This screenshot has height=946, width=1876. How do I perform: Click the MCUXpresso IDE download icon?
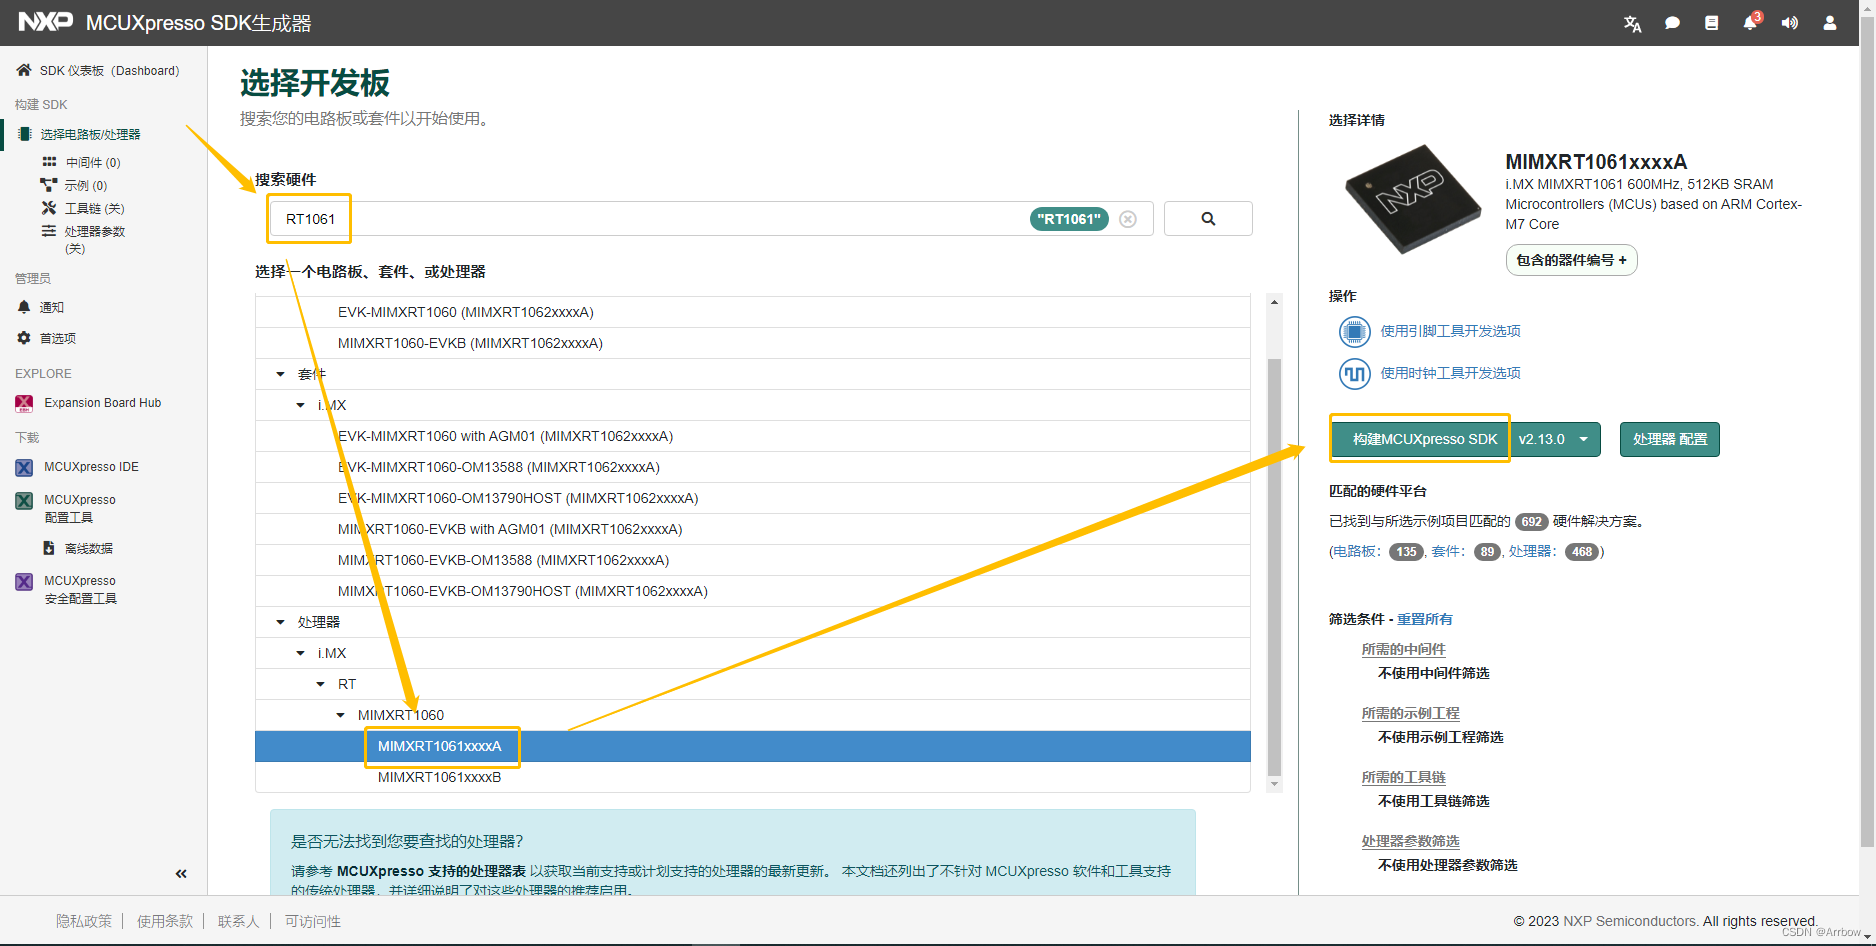(24, 467)
